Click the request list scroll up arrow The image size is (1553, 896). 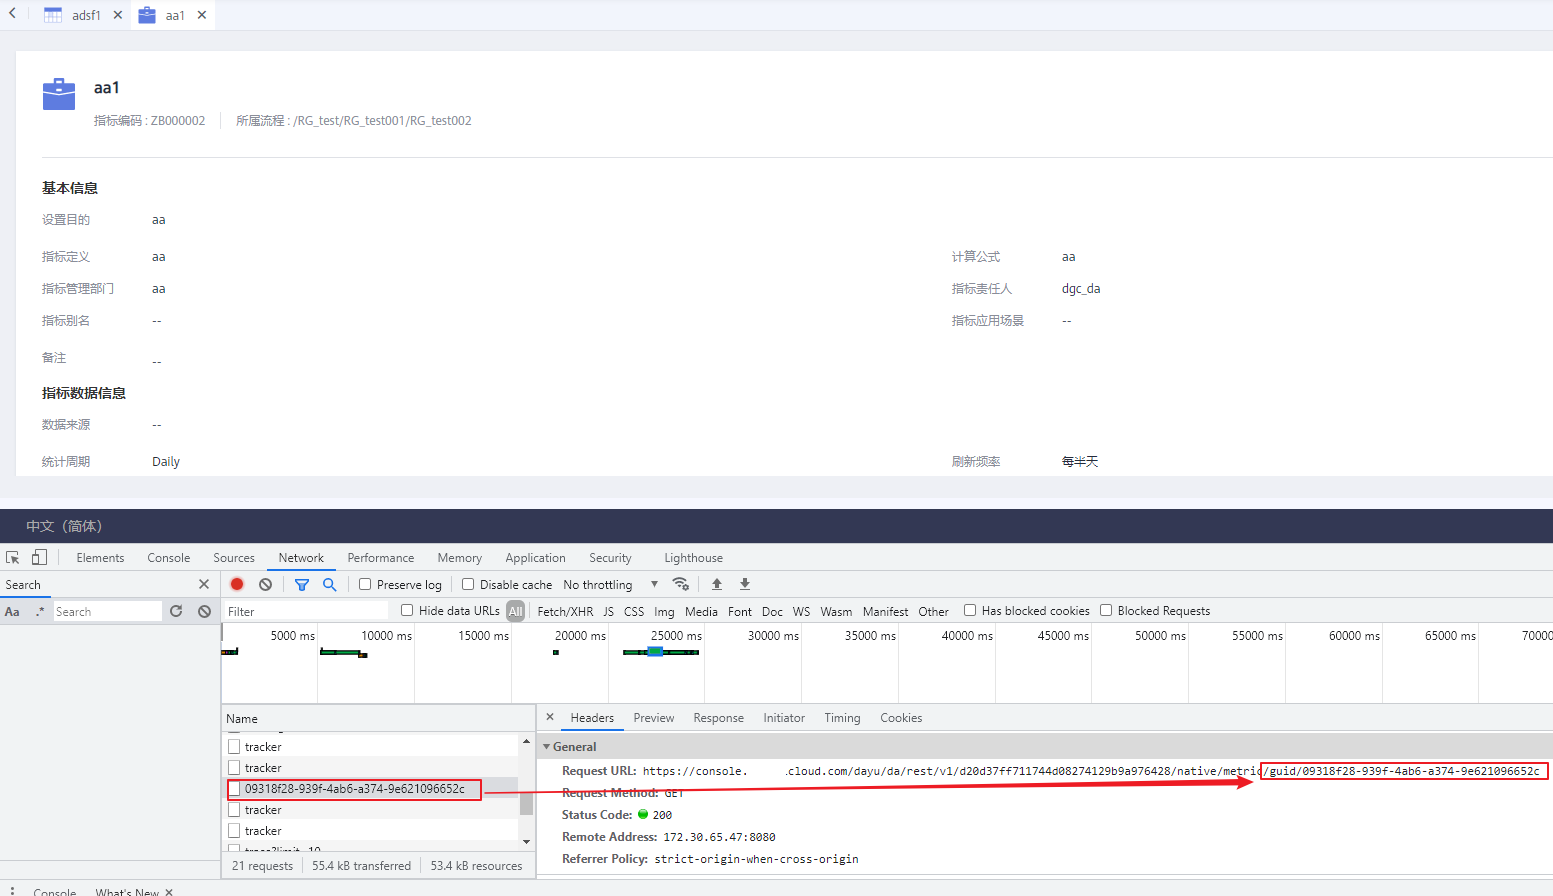point(526,741)
